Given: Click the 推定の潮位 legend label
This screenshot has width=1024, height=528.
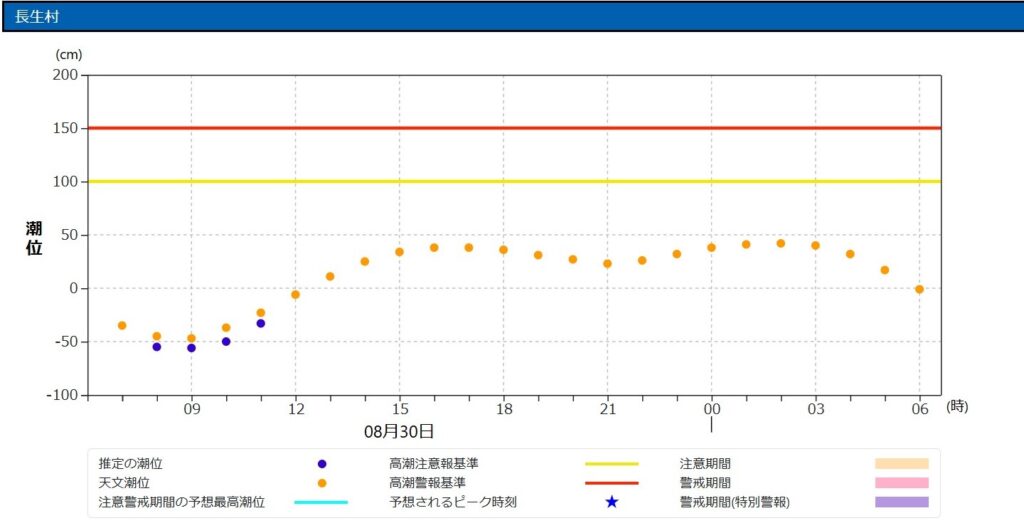Looking at the screenshot, I should (x=131, y=464).
